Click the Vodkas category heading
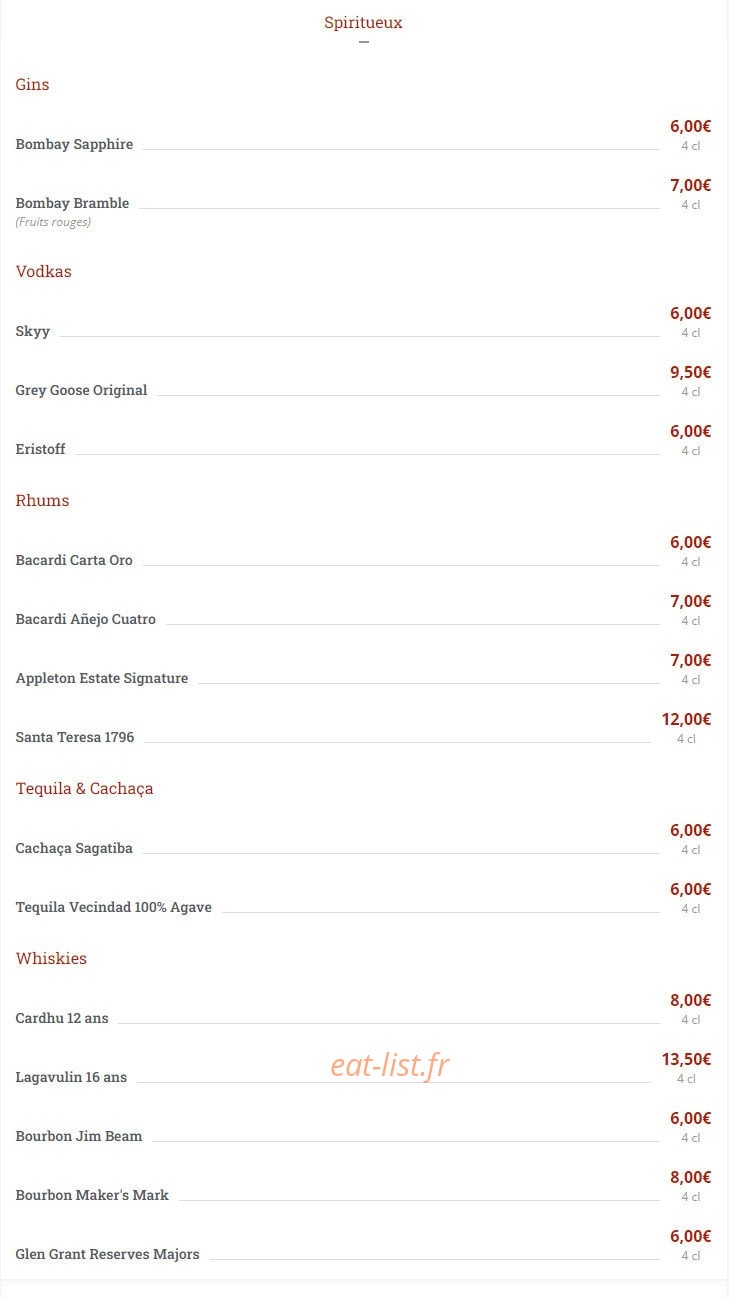 [43, 271]
